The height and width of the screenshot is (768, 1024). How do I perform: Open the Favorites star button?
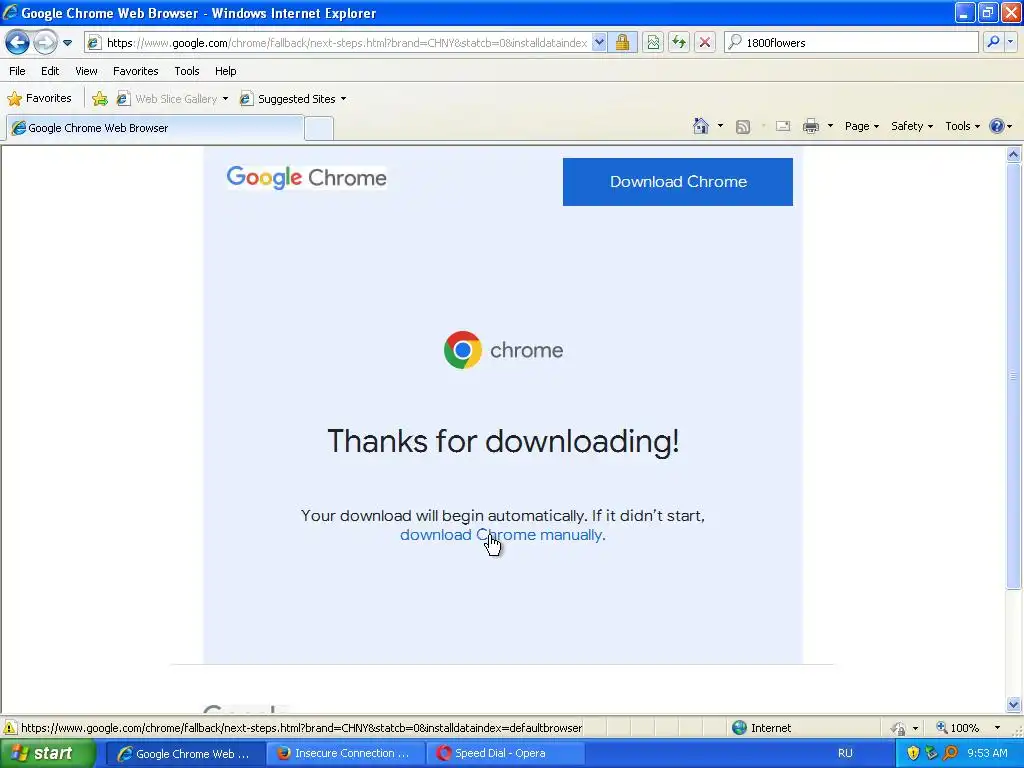[x=39, y=99]
